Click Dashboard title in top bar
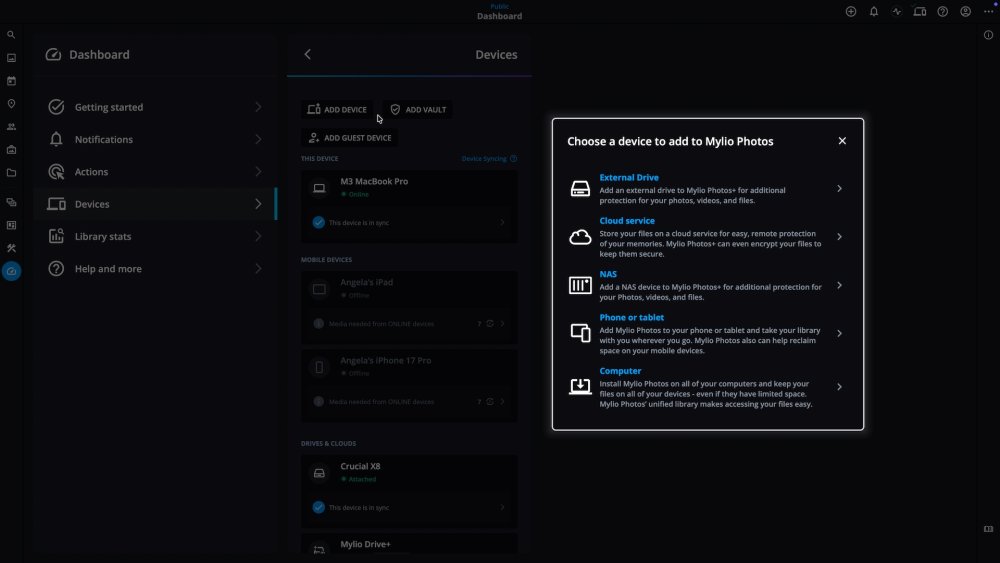 (x=499, y=16)
